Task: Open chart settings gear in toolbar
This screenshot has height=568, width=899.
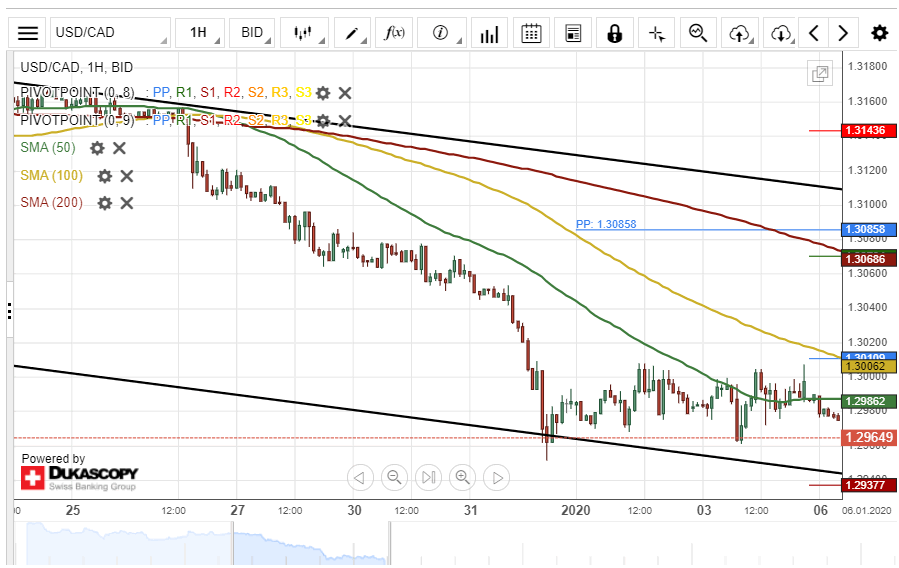Action: click(x=880, y=33)
